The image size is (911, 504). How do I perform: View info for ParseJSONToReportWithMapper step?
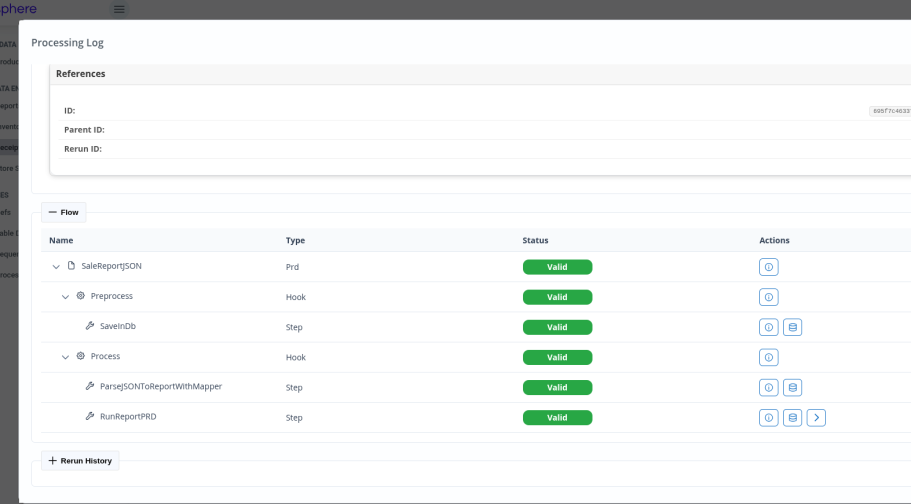[768, 387]
